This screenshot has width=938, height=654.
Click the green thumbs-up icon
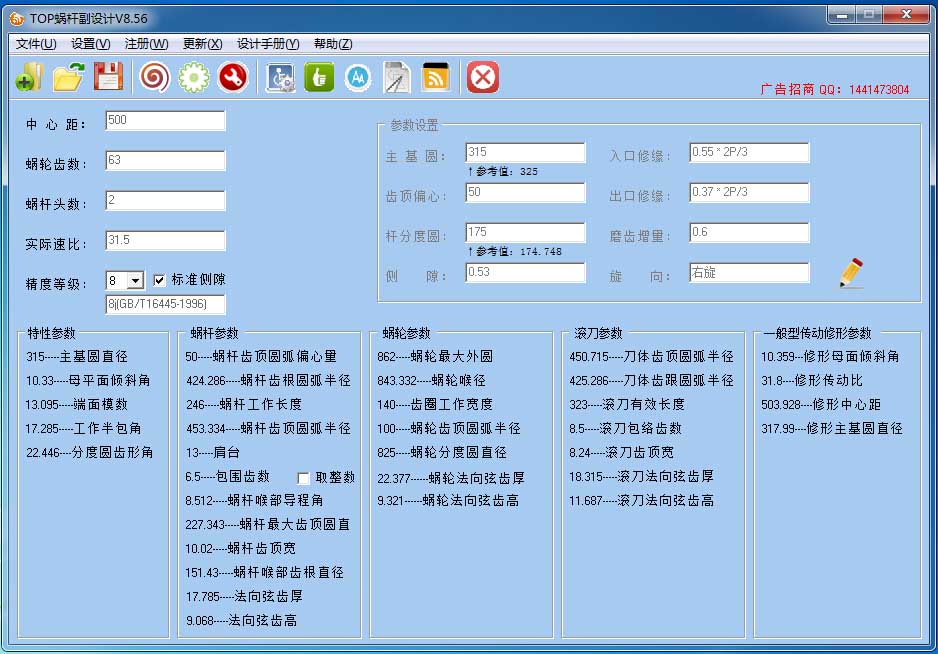(x=319, y=77)
